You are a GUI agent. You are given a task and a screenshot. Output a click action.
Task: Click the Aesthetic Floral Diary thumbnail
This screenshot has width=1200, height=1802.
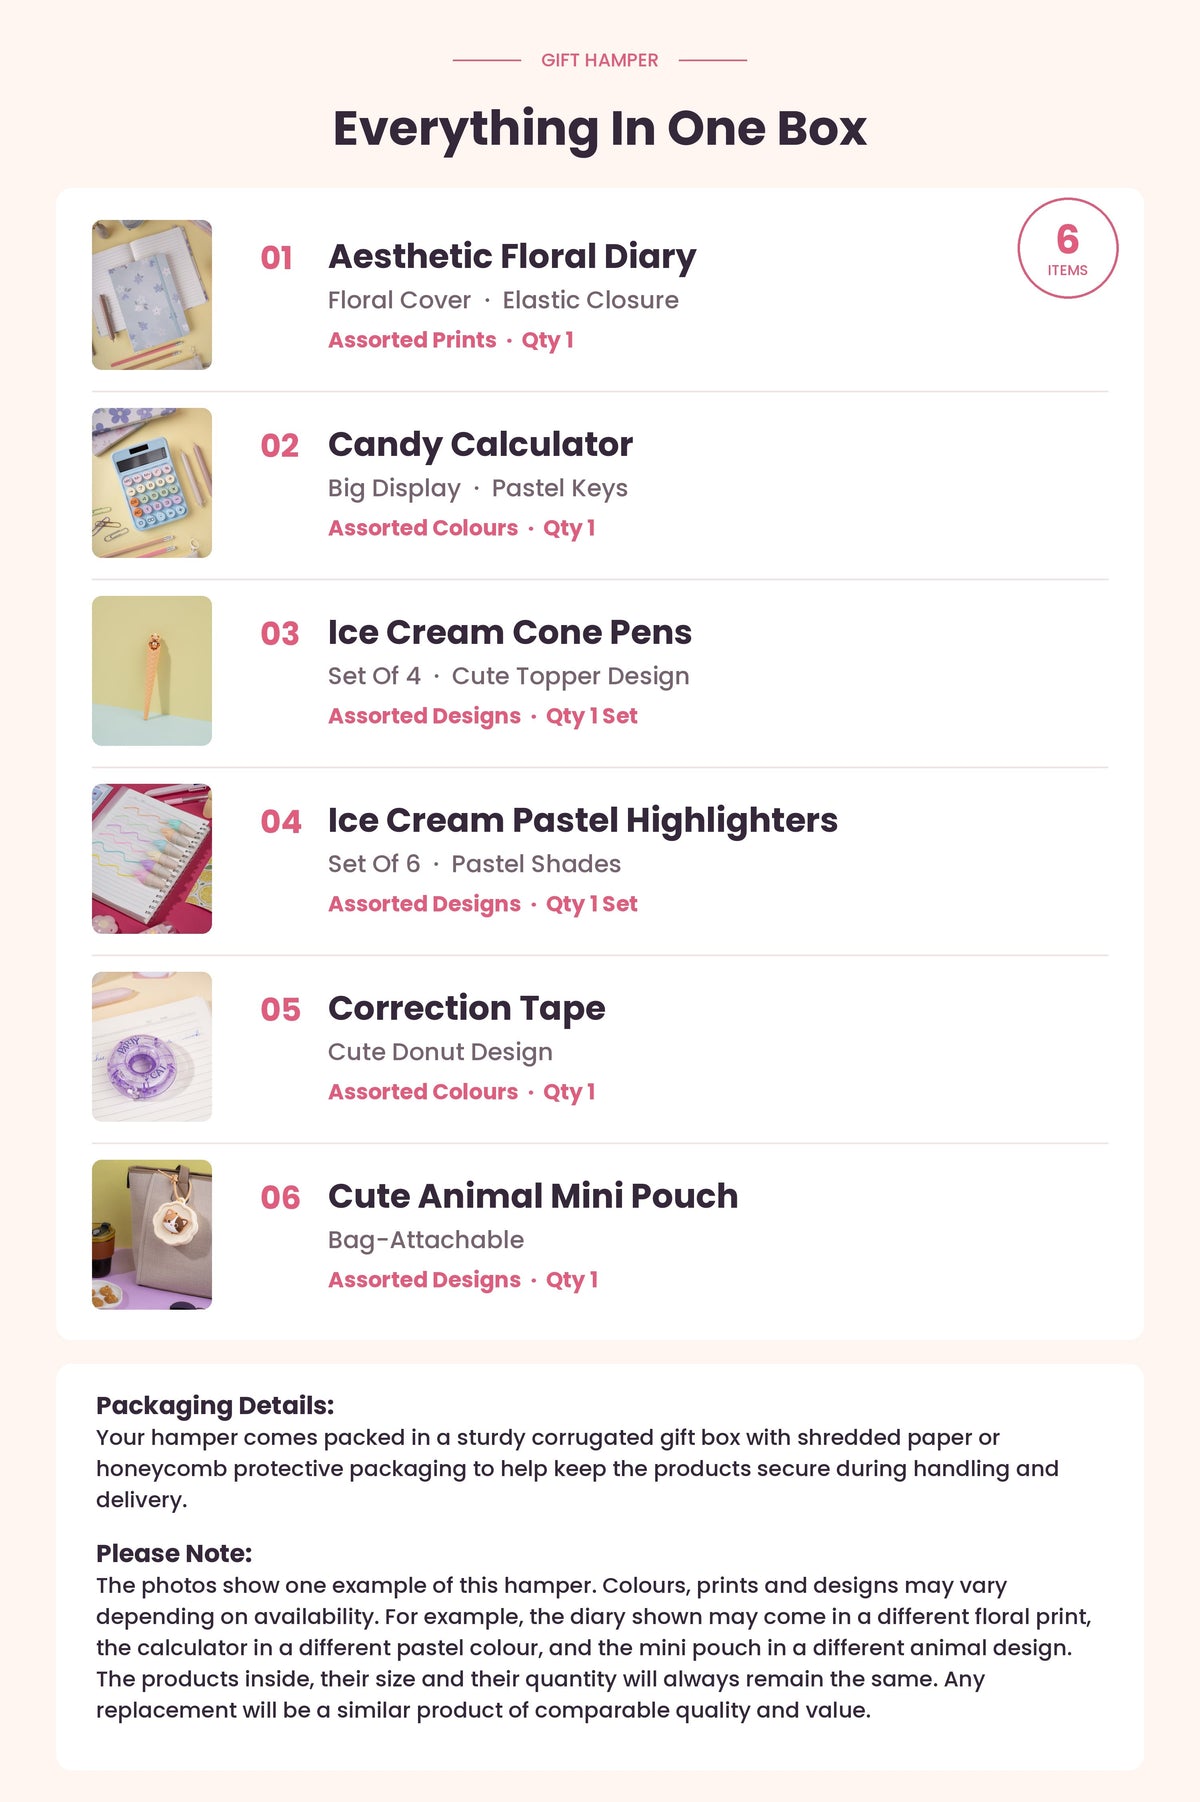pos(152,295)
